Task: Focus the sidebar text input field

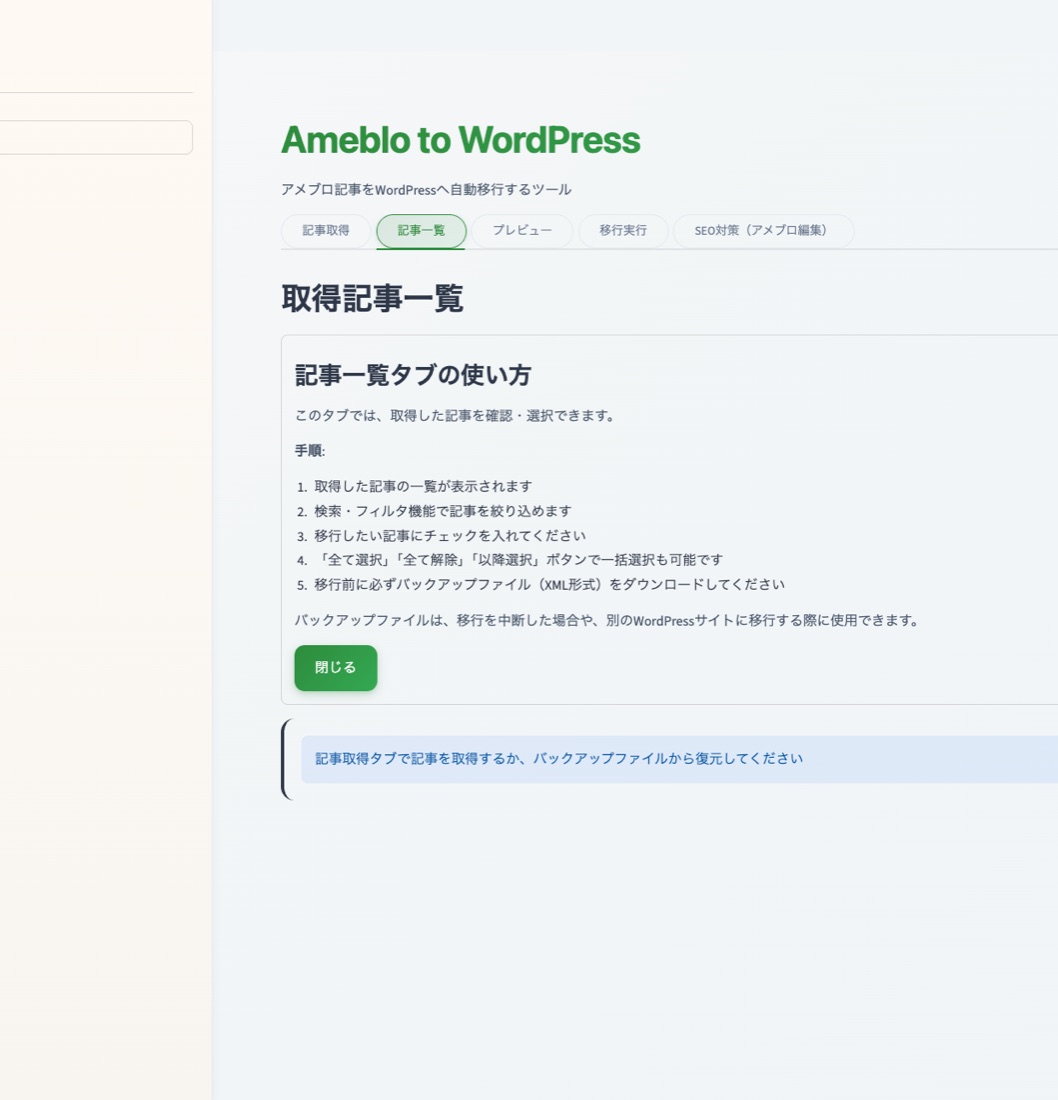Action: (96, 138)
